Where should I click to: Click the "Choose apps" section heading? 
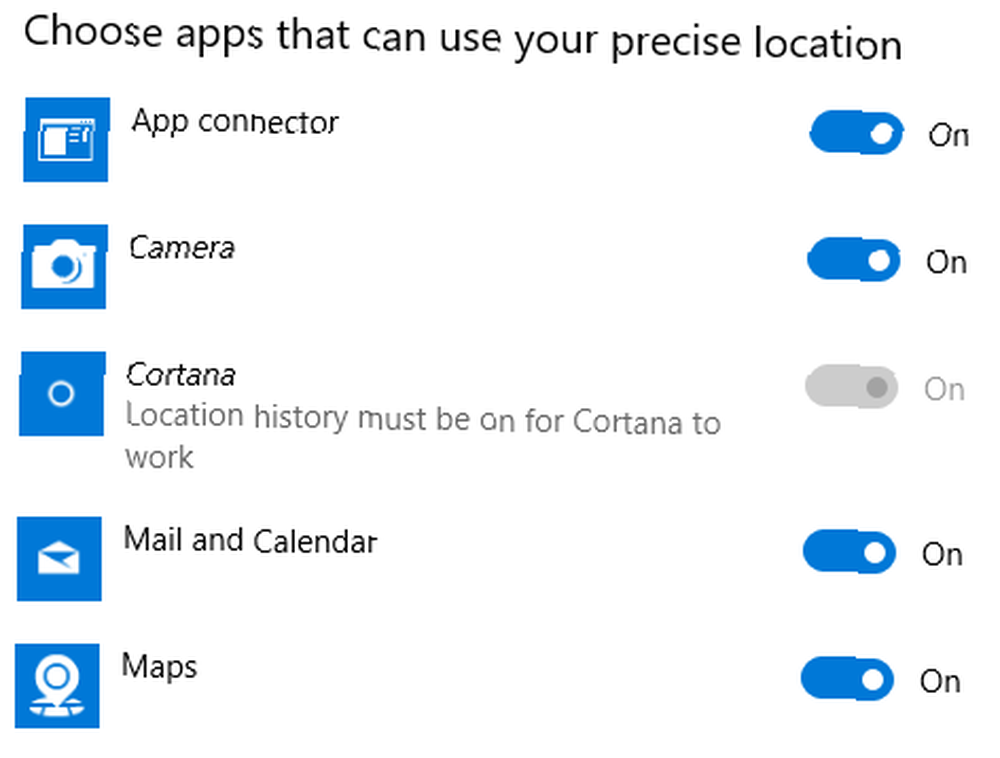(462, 38)
